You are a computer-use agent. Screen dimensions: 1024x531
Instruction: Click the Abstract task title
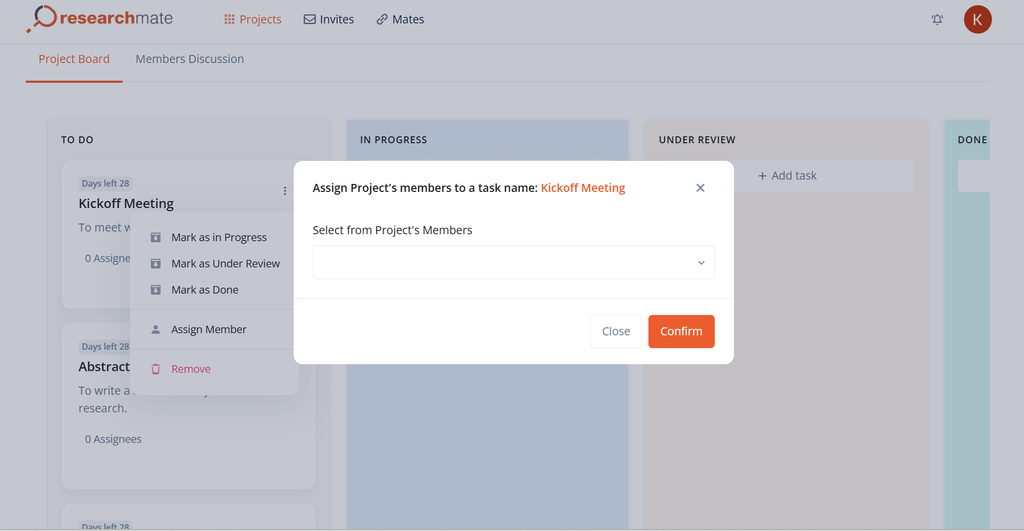click(x=104, y=366)
